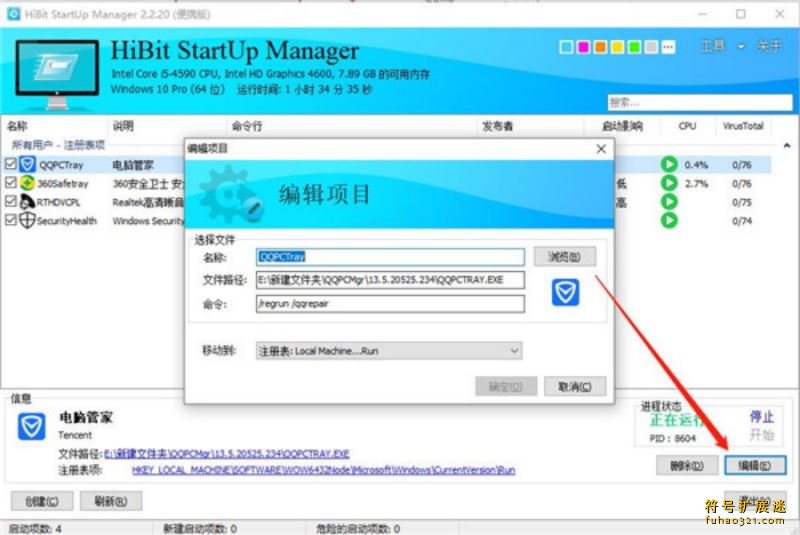Click the green play icon for 360Safetray

(669, 183)
